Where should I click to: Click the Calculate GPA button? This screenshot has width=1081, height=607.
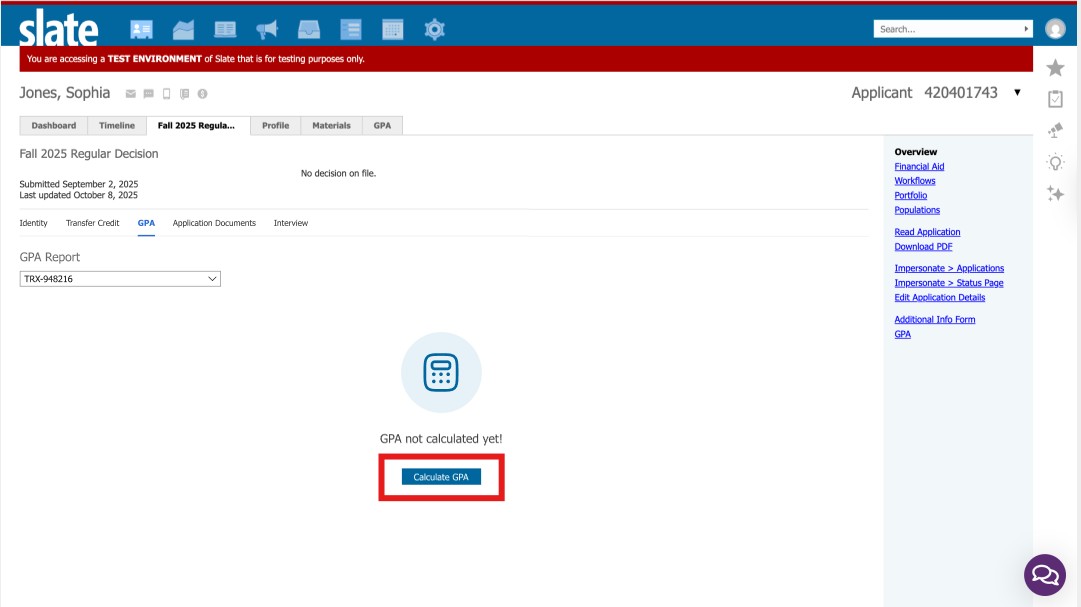coord(442,476)
